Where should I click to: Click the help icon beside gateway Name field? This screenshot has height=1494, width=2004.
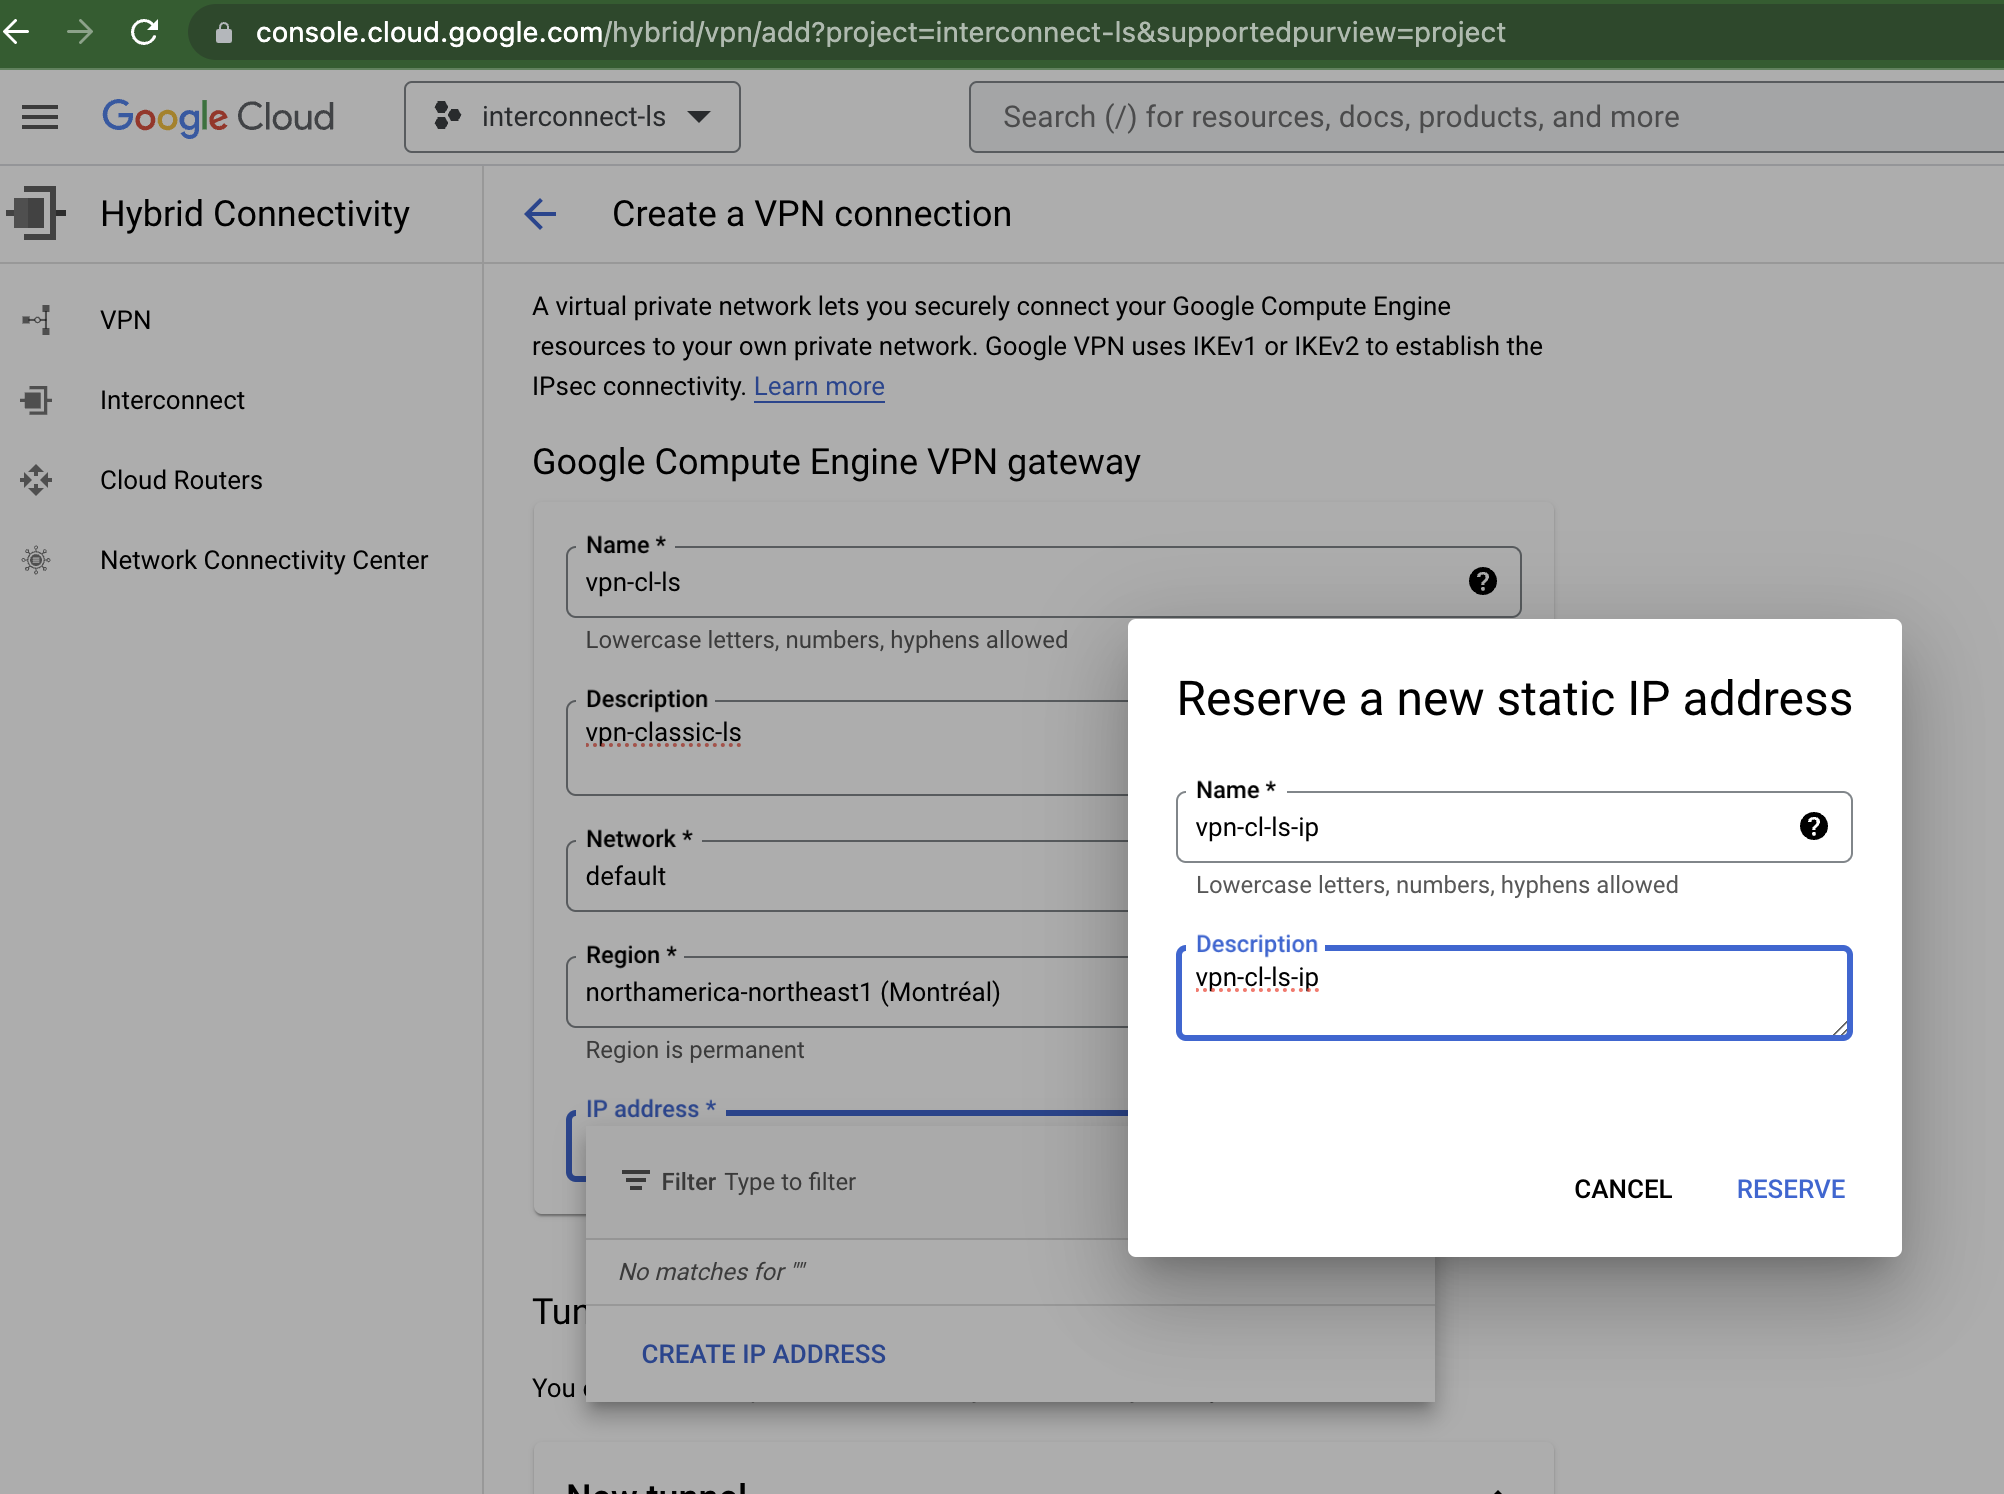pyautogui.click(x=1481, y=581)
